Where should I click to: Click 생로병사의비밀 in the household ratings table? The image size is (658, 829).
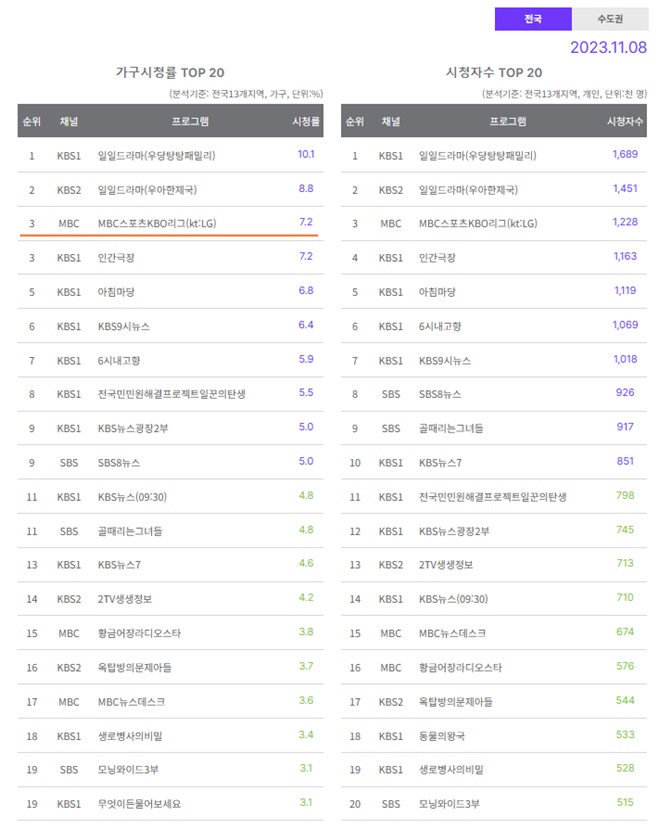[x=130, y=736]
